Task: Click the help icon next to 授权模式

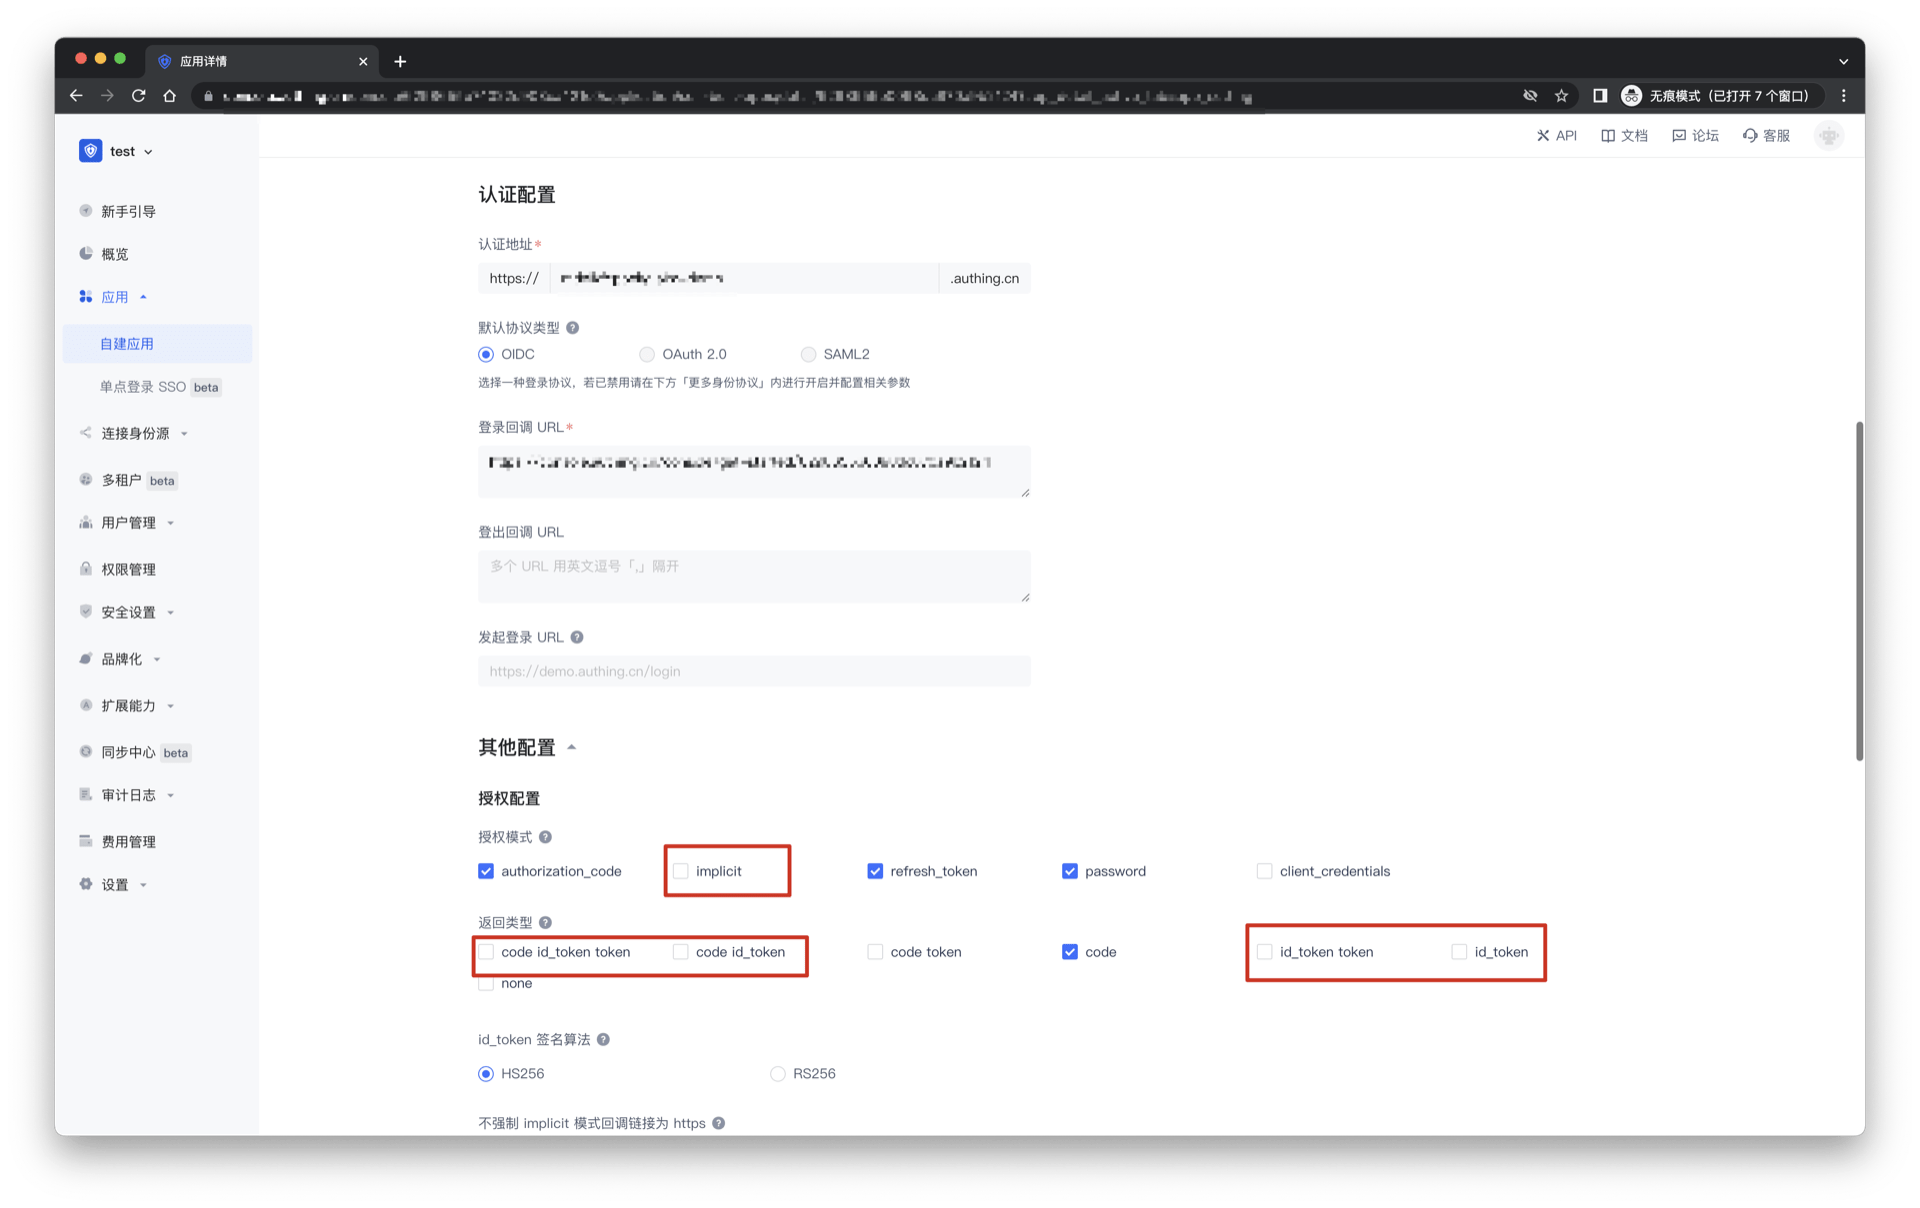Action: (546, 837)
